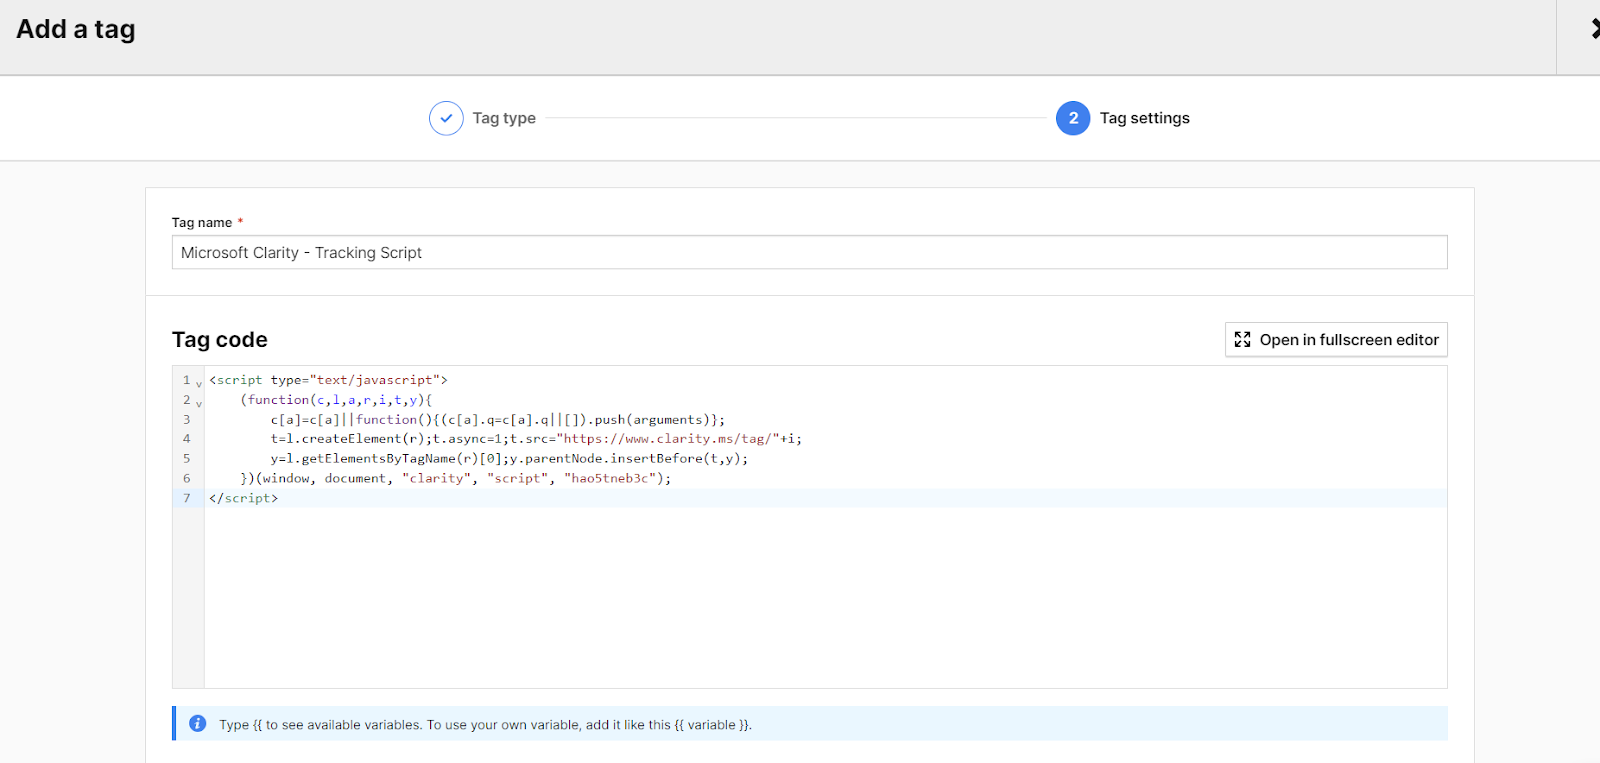Click line number 3 in gutter
Screen dimensions: 1600x763
tap(186, 420)
